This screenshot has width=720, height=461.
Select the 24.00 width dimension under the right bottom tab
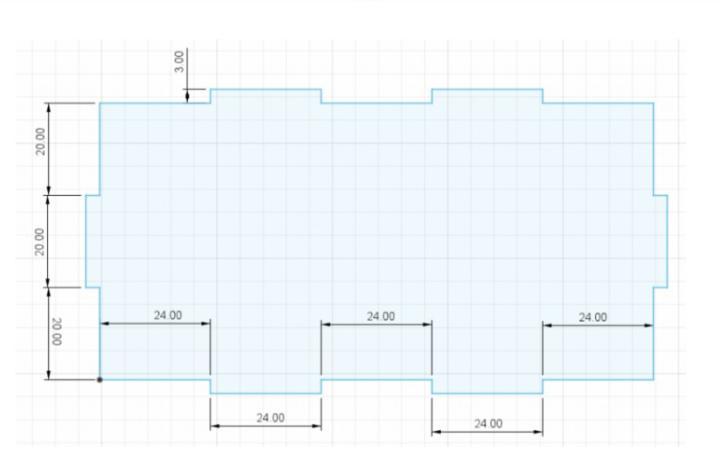[x=488, y=423]
